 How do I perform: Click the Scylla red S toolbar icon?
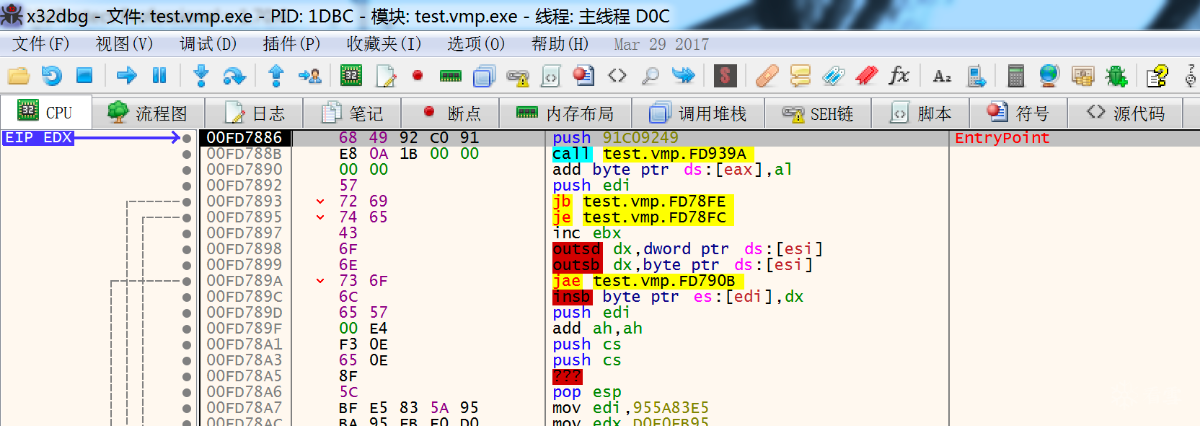pyautogui.click(x=726, y=75)
